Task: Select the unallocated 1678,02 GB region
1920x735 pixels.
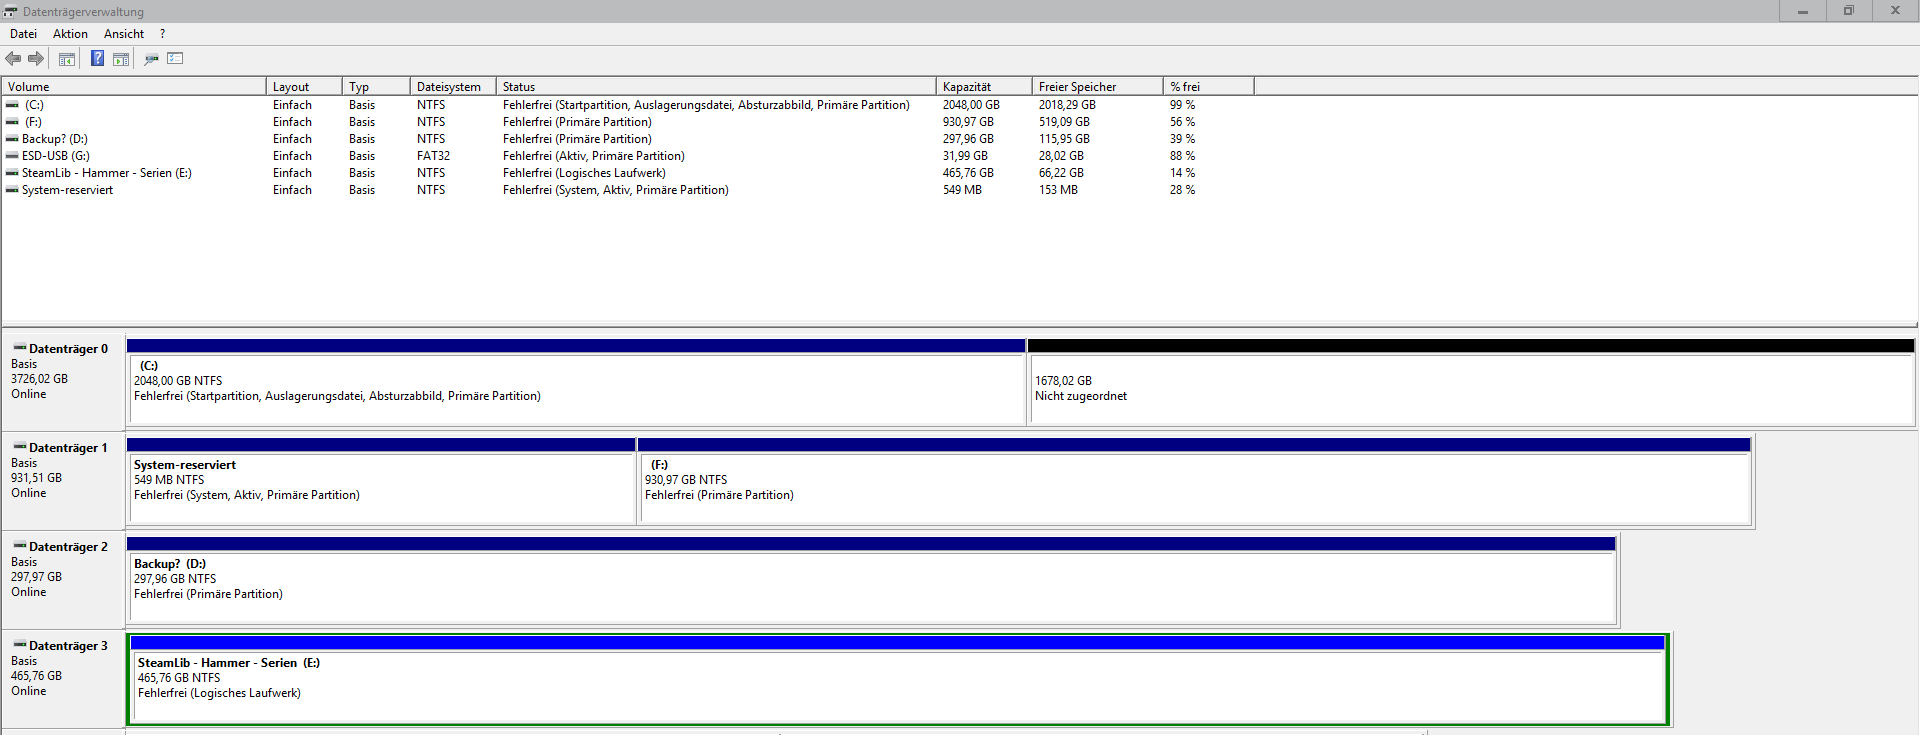Action: click(x=1470, y=389)
